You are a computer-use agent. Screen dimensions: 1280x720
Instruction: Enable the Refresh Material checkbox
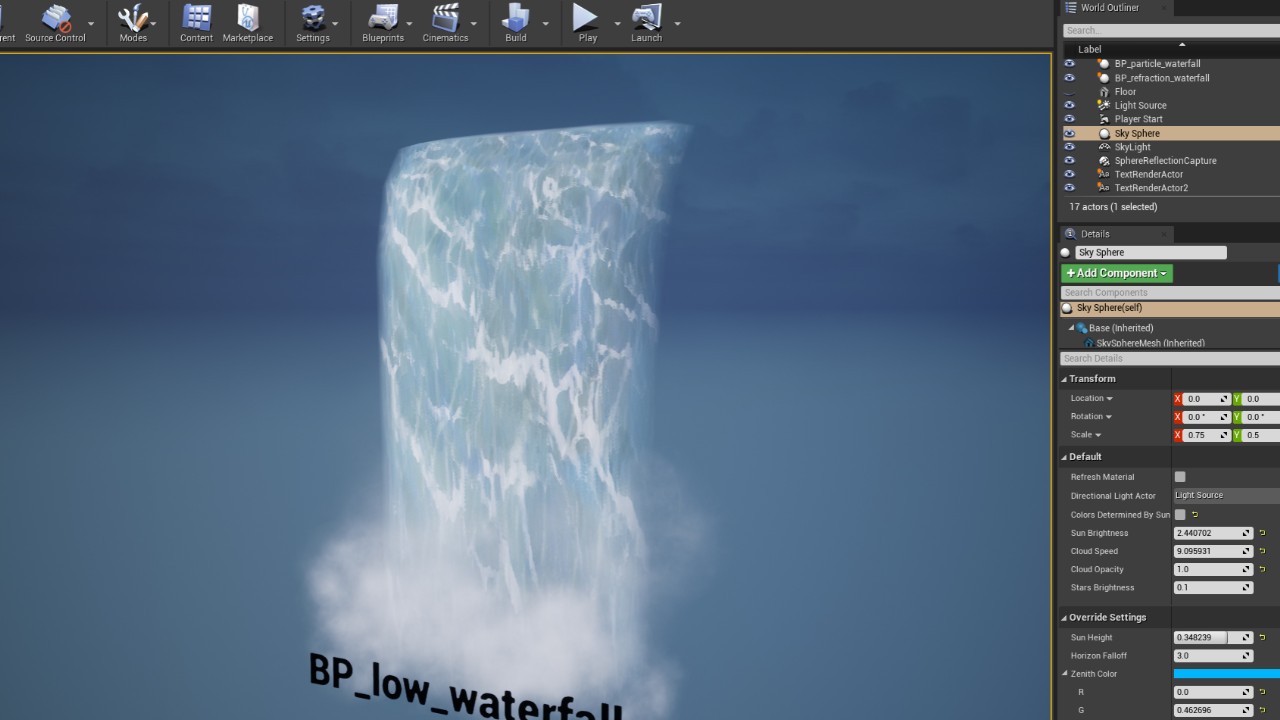1180,477
